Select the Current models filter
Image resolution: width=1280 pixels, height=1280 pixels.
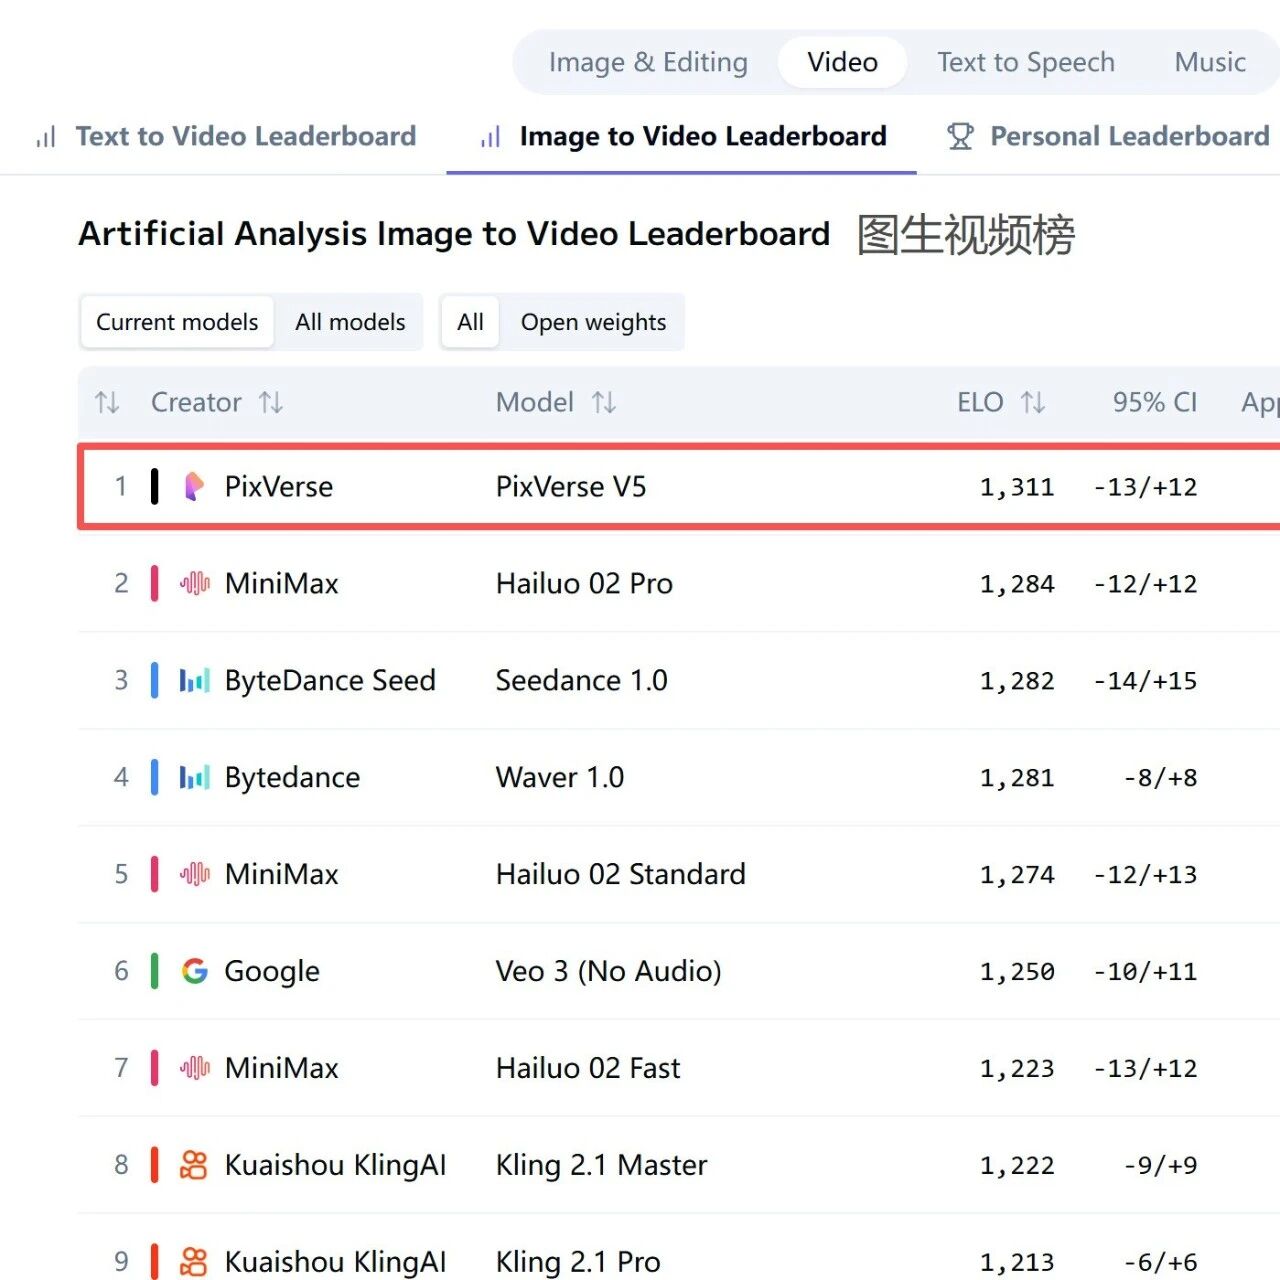[x=177, y=322]
